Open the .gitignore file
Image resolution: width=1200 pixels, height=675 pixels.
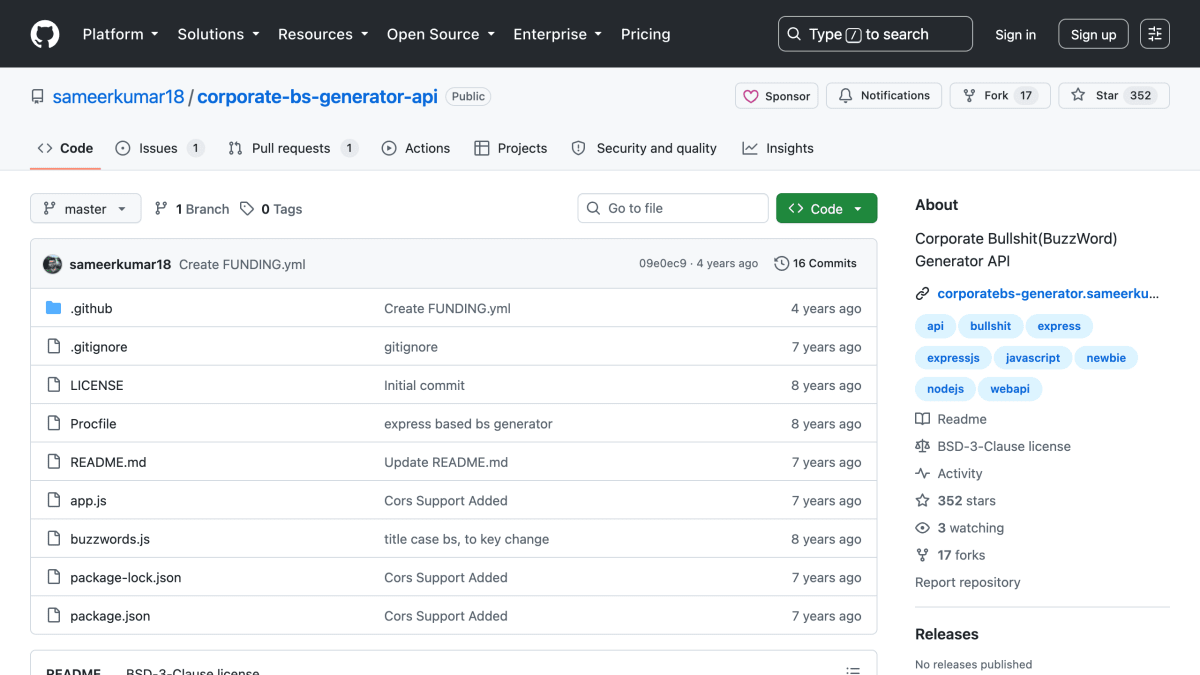click(x=99, y=347)
